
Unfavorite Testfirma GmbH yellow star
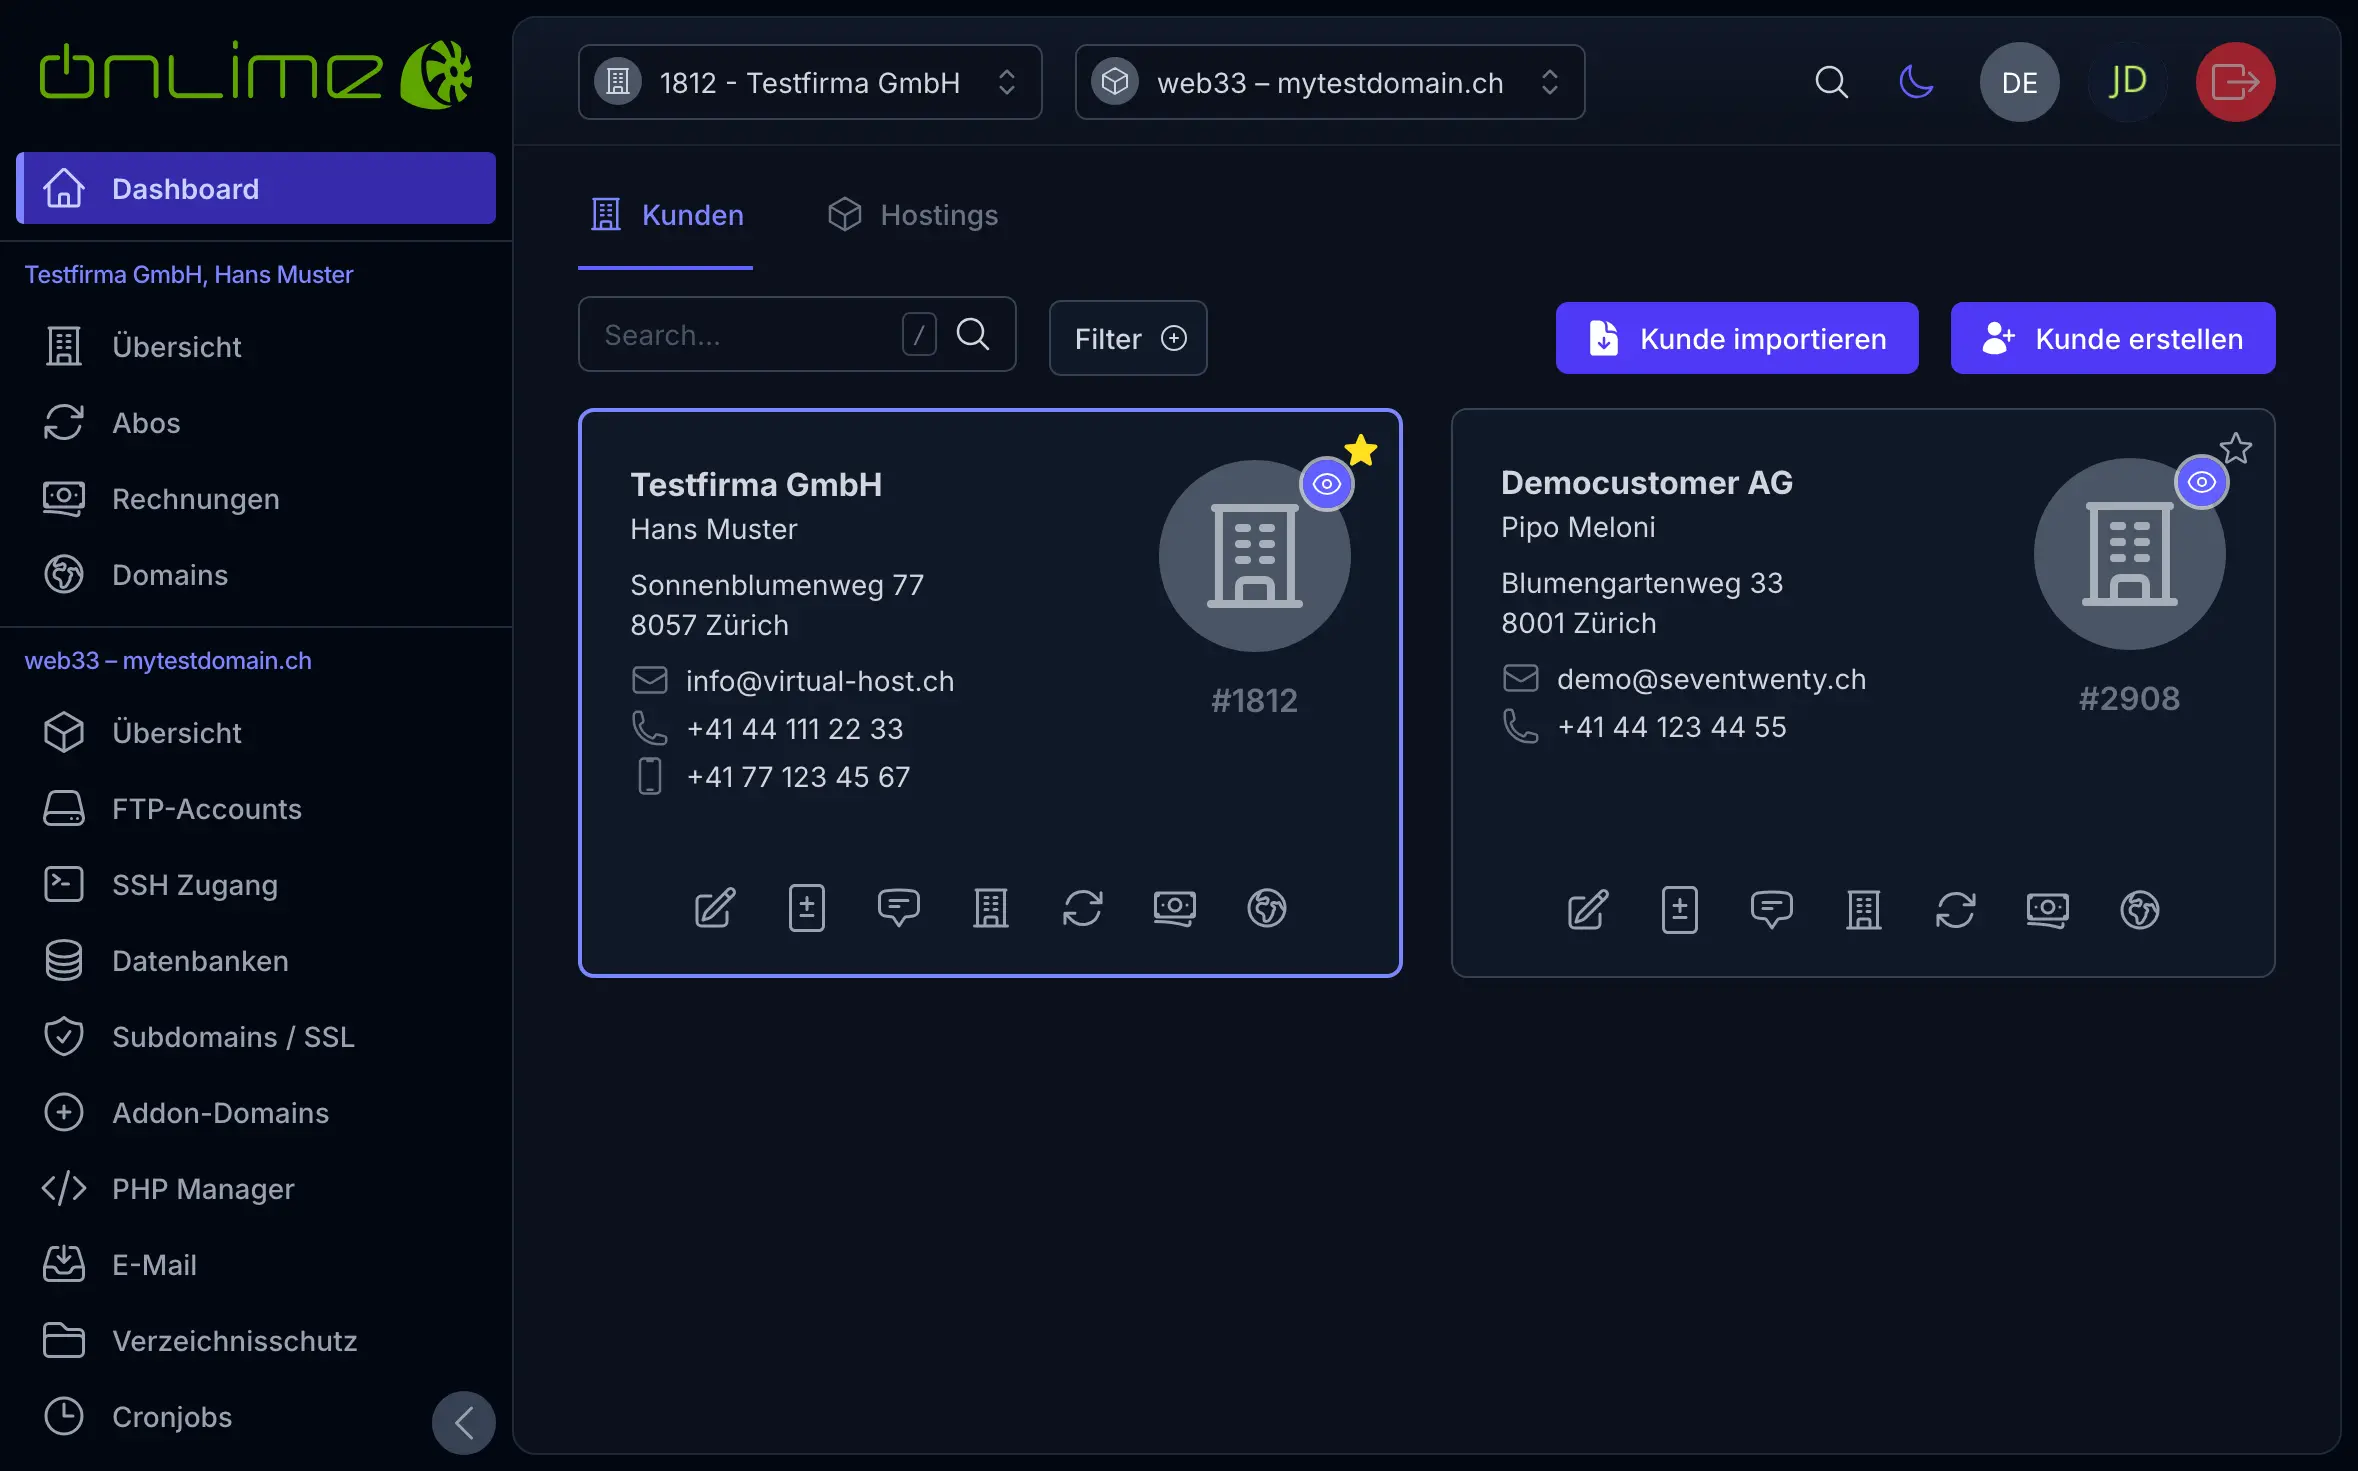tap(1360, 450)
